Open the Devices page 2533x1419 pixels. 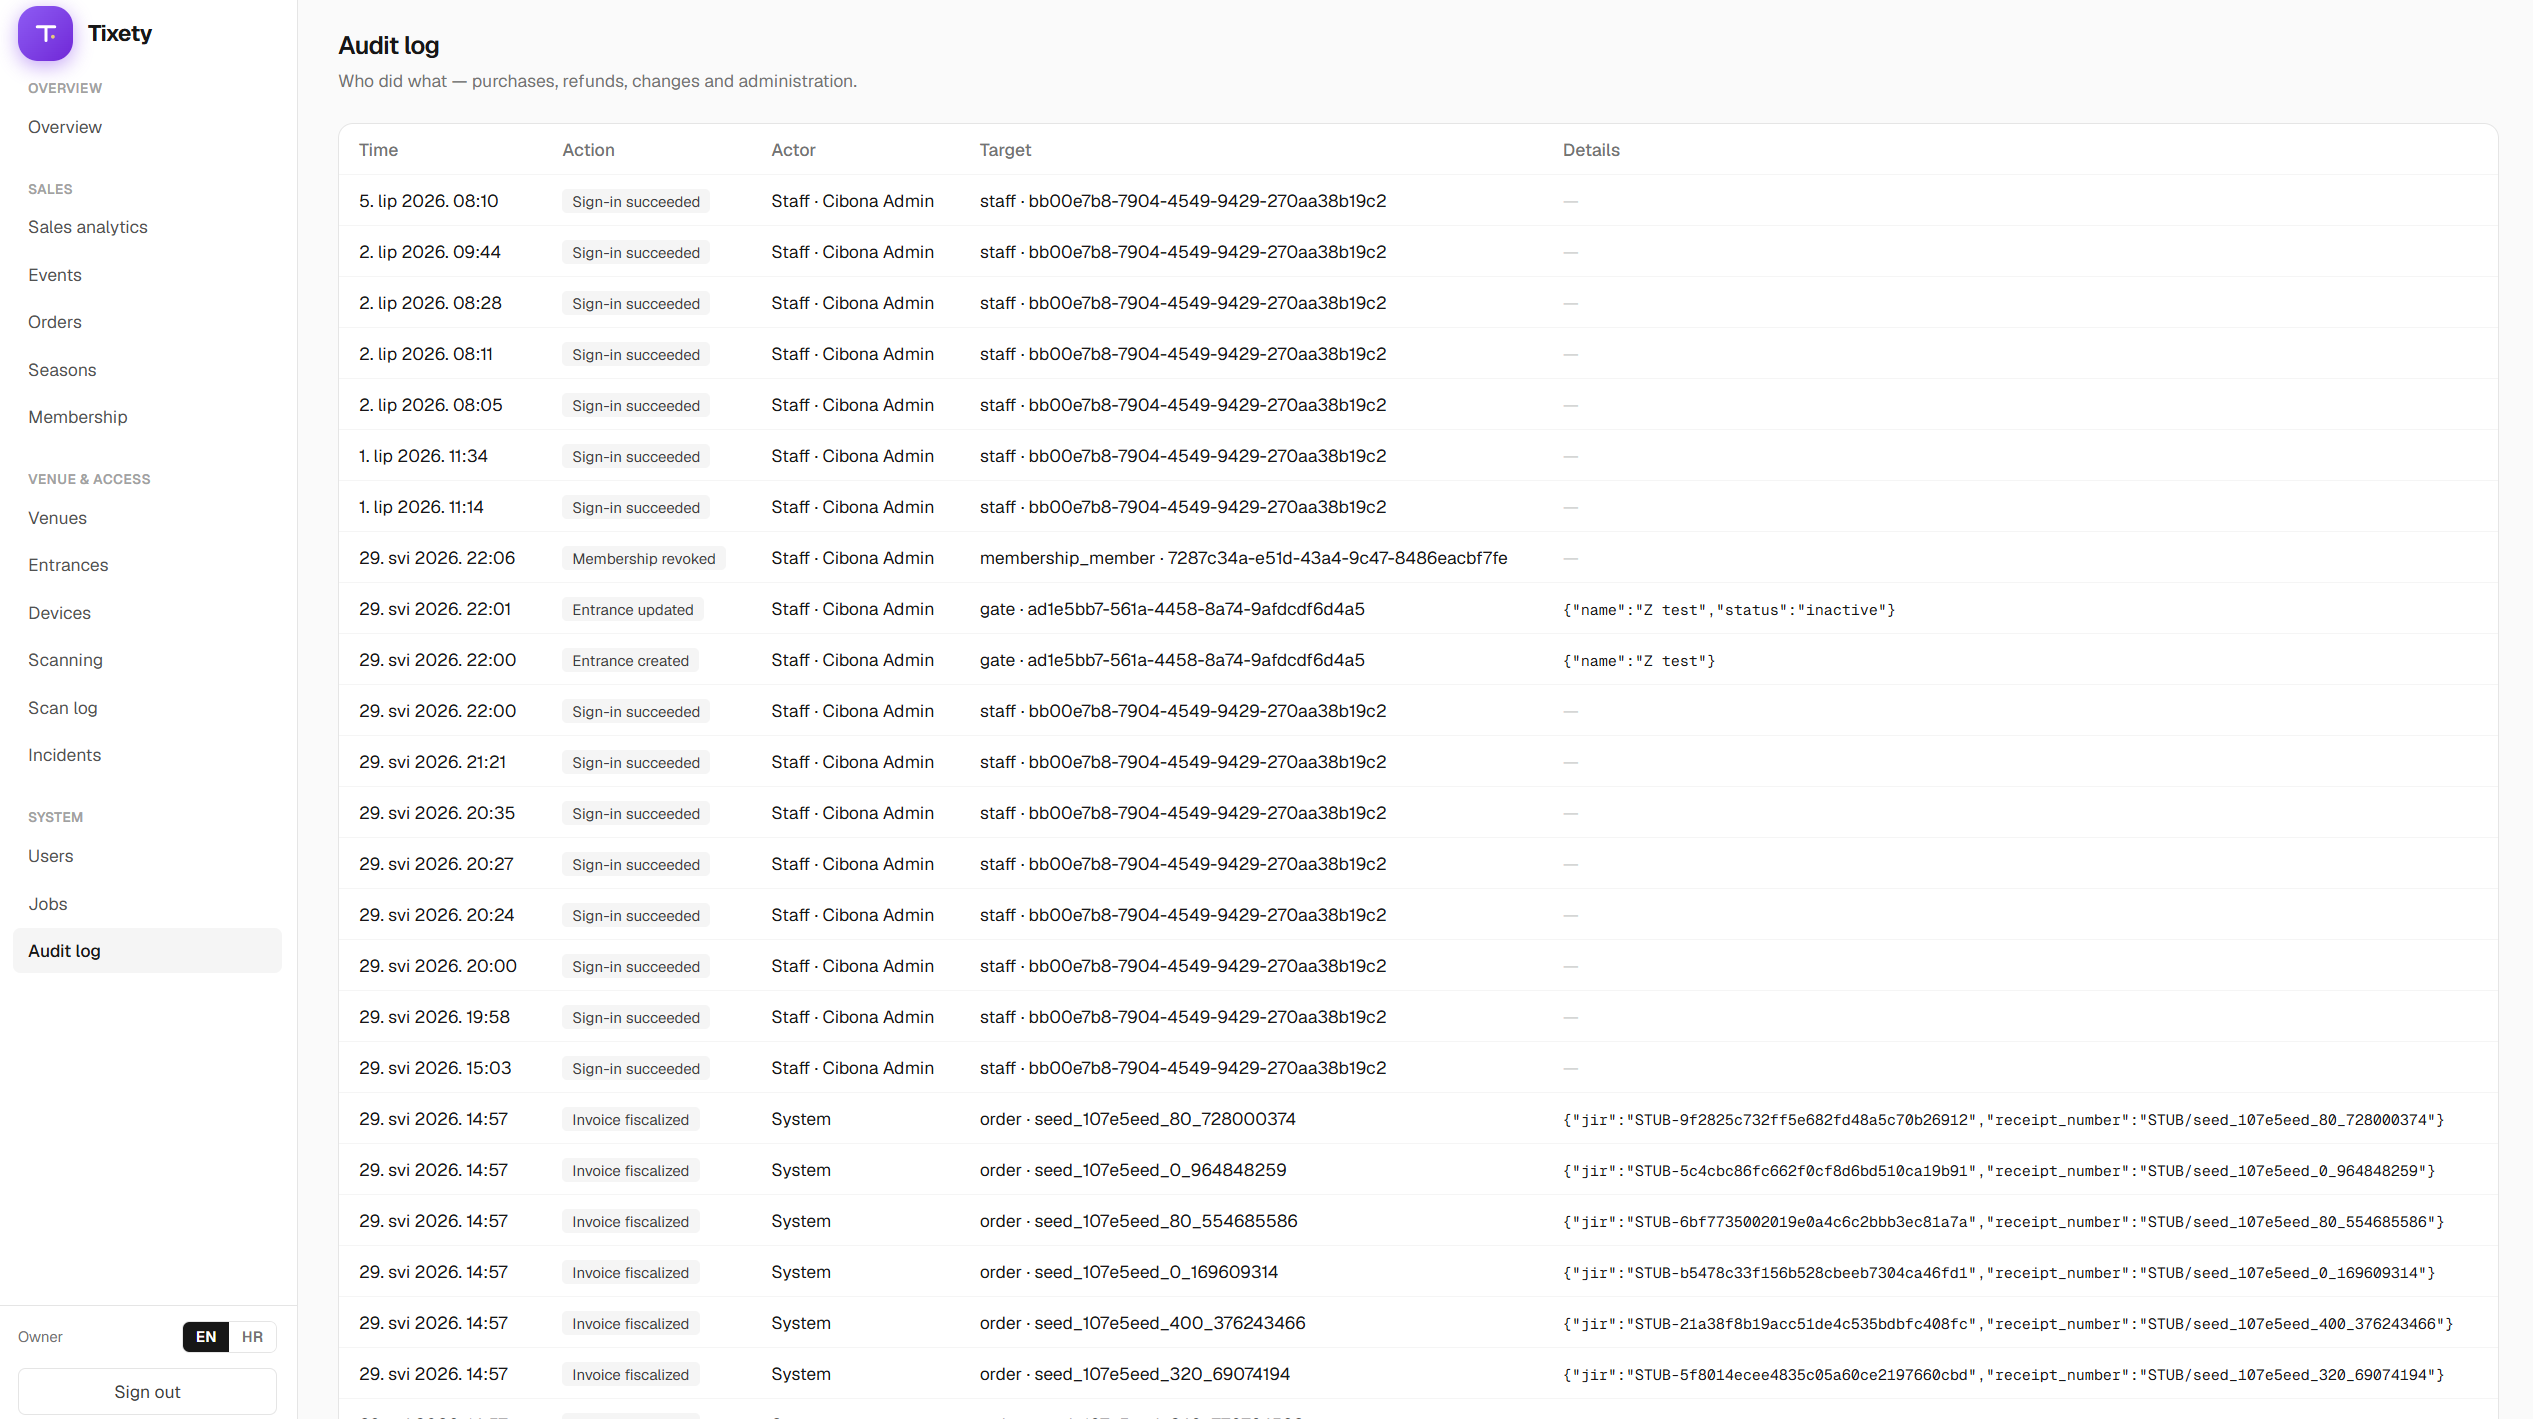click(x=59, y=613)
